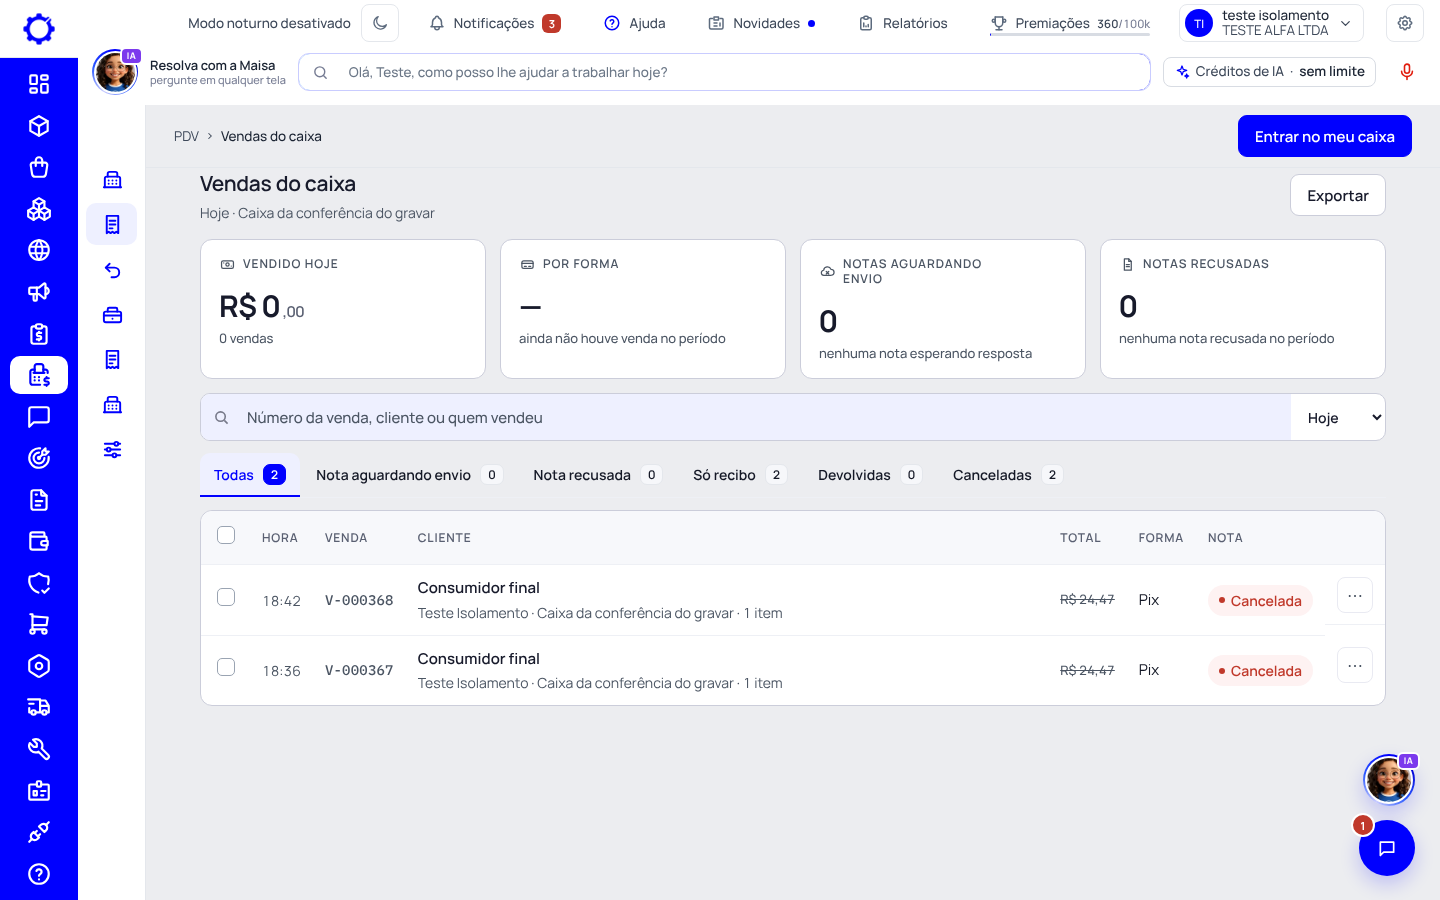Screen dimensions: 1440x900
Task: Open the actions menu for sale V-000368
Action: coord(1355,596)
